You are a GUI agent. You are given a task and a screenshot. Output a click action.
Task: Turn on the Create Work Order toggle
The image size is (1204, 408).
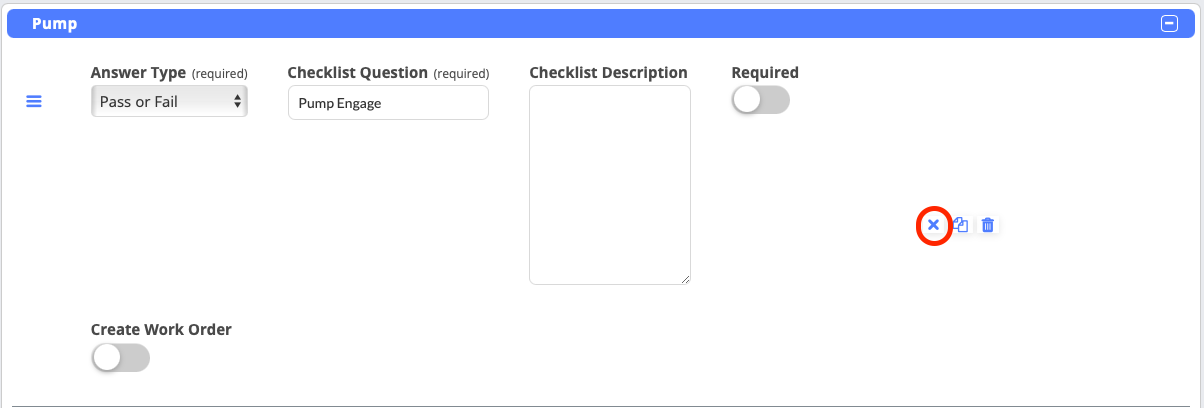[120, 357]
